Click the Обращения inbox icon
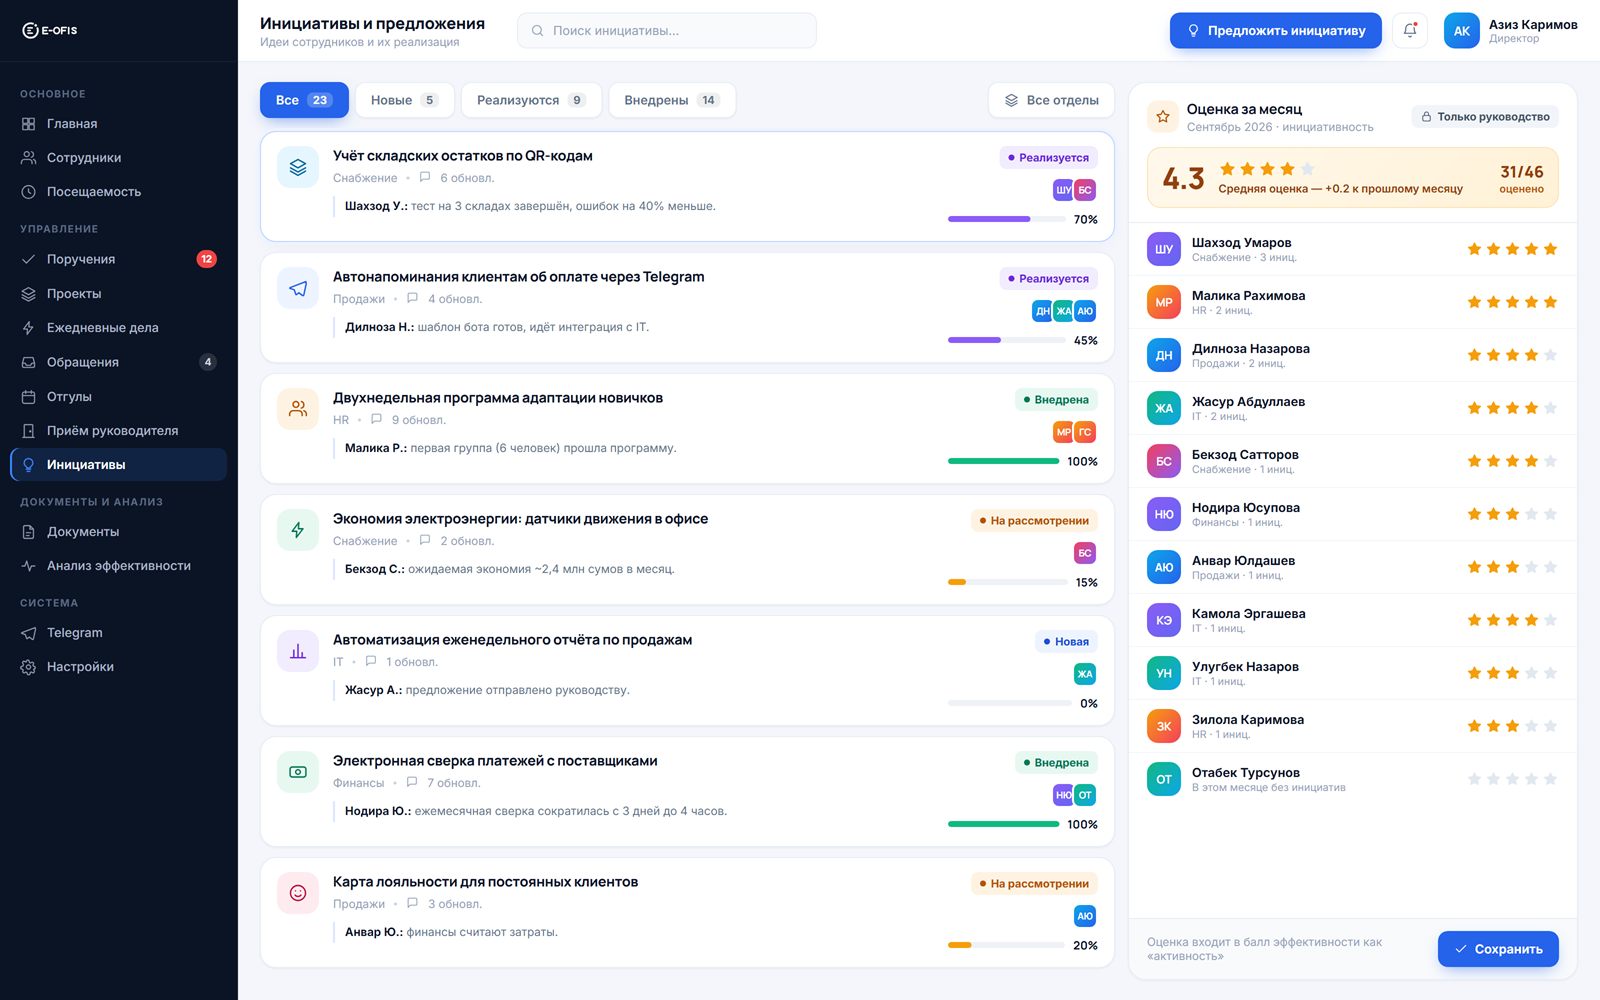The width and height of the screenshot is (1600, 1000). tap(29, 362)
